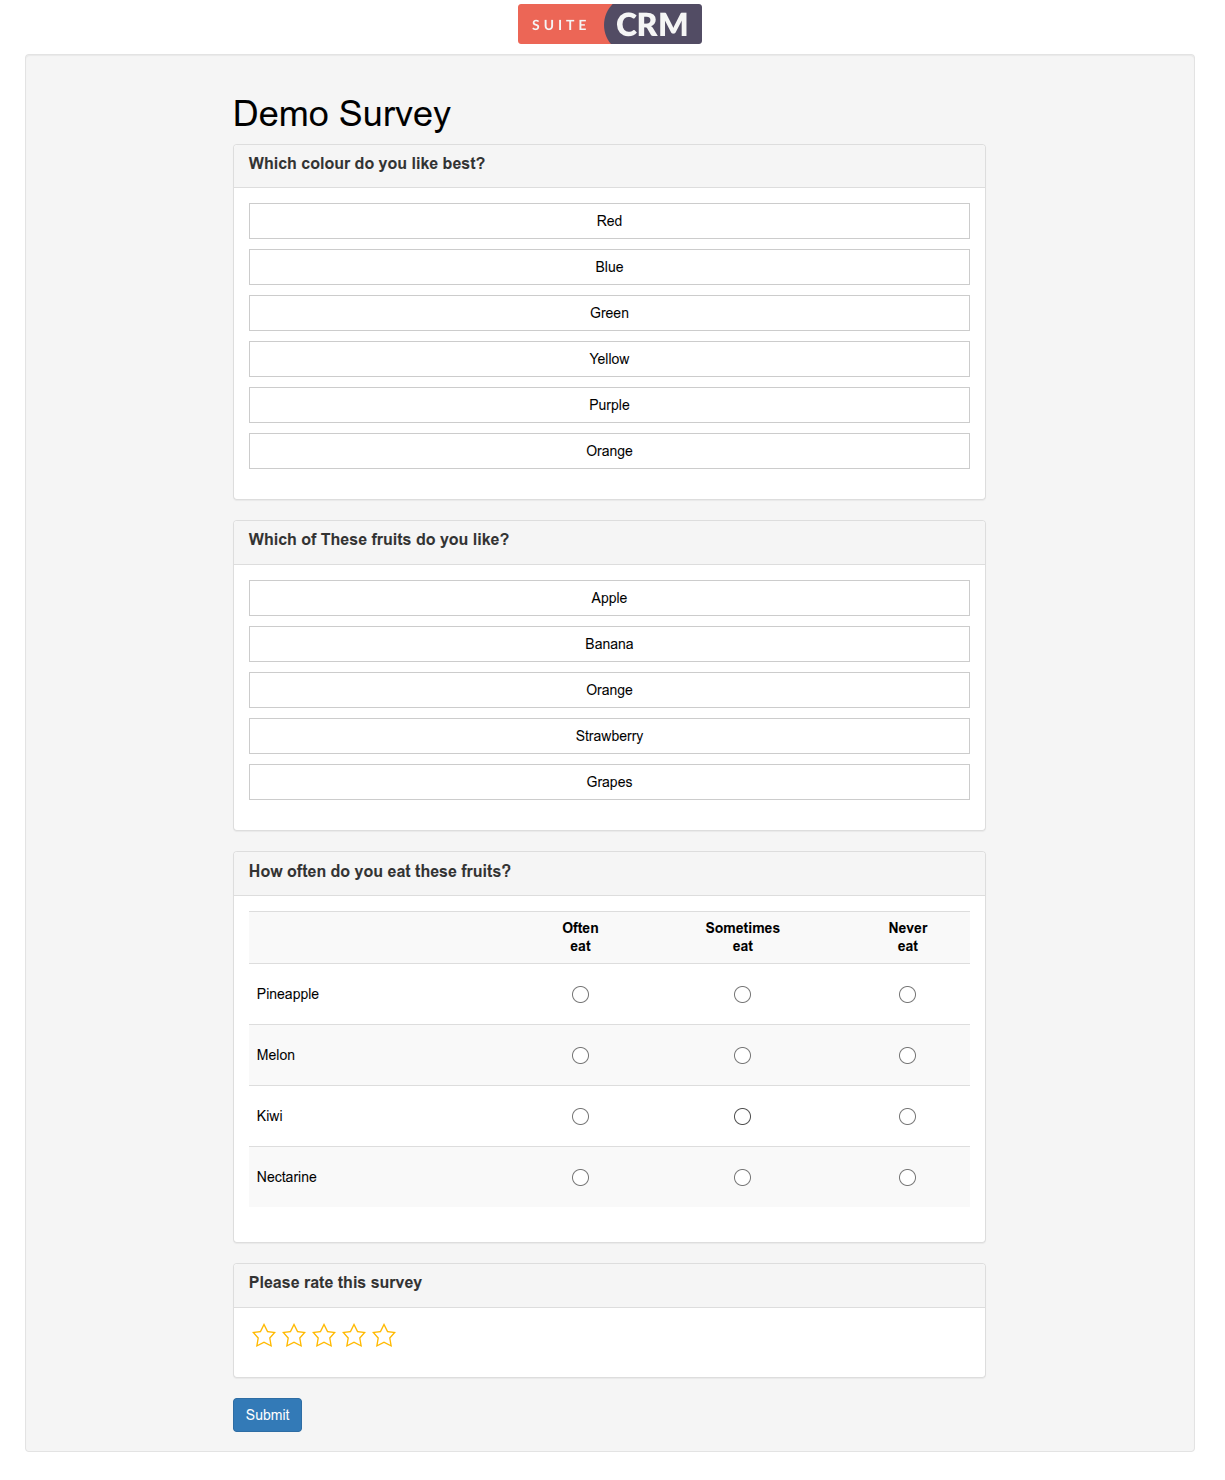Select Orange in the fruits list
This screenshot has height=1480, width=1225.
(x=609, y=689)
